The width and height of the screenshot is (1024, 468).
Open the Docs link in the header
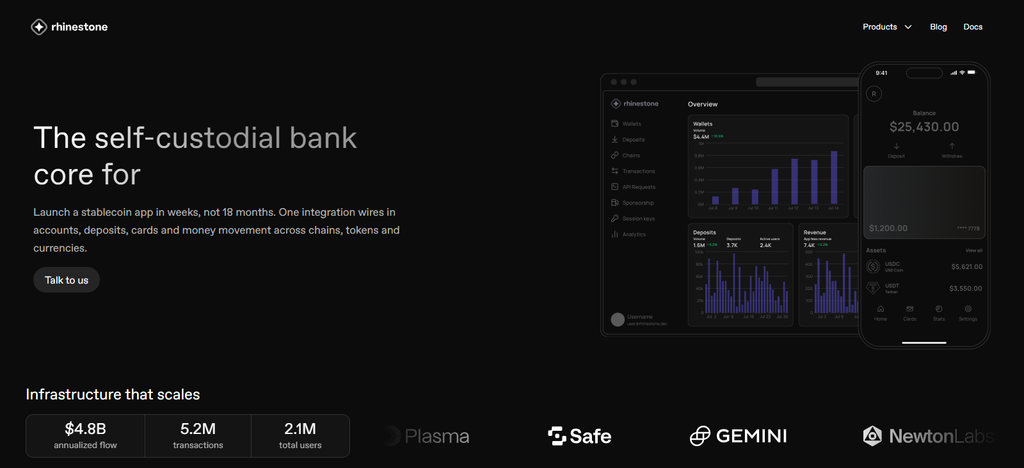click(972, 27)
